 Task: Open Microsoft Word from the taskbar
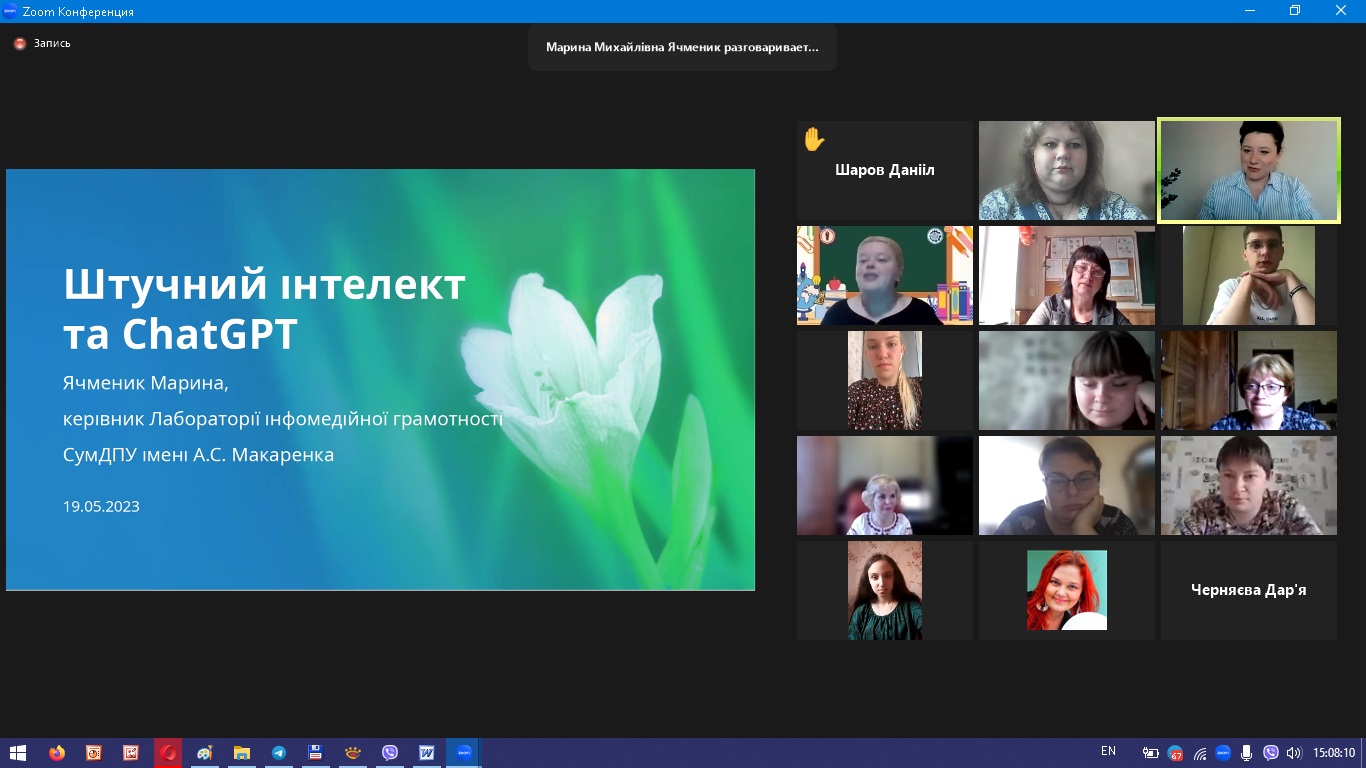427,753
